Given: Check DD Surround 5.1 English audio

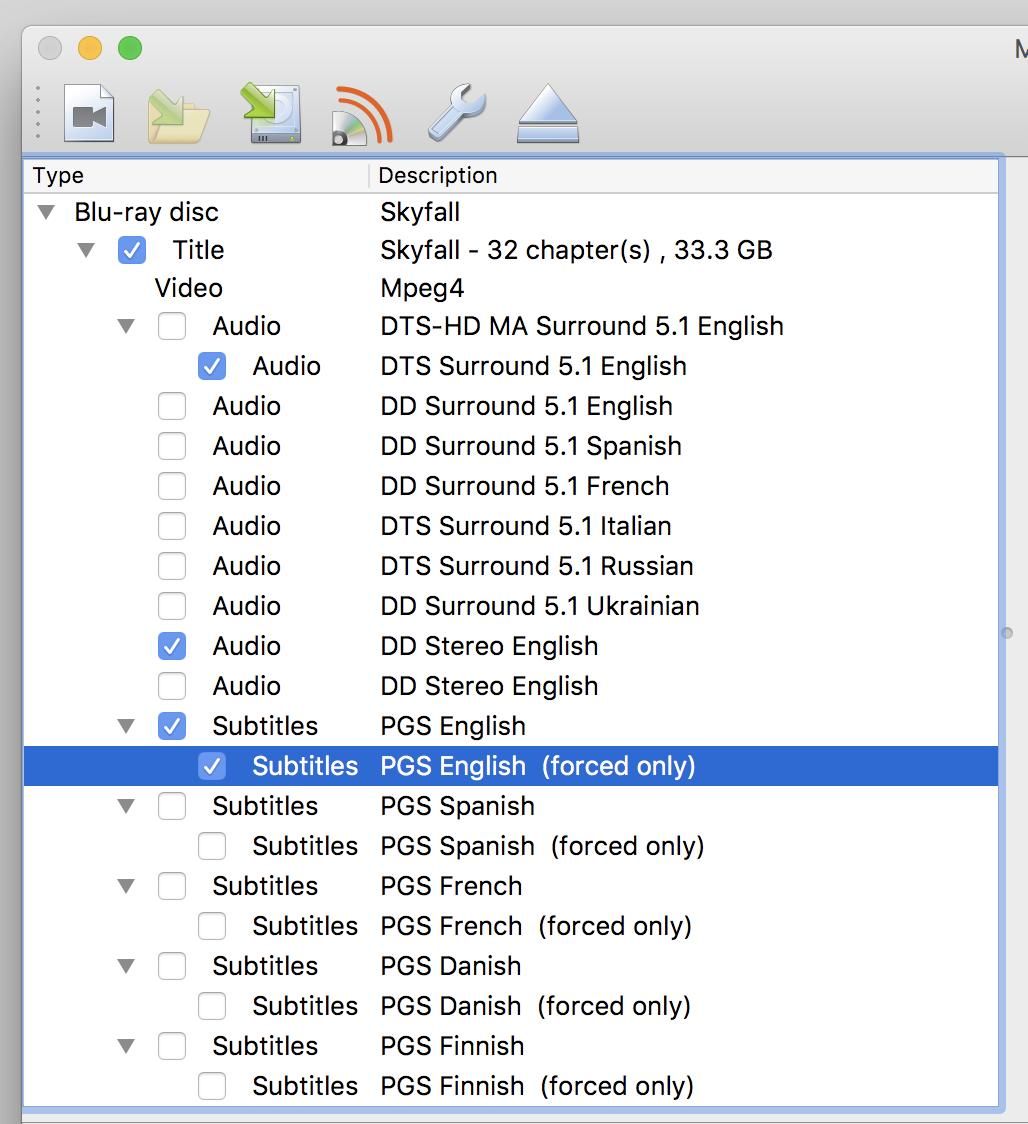Looking at the screenshot, I should 172,406.
